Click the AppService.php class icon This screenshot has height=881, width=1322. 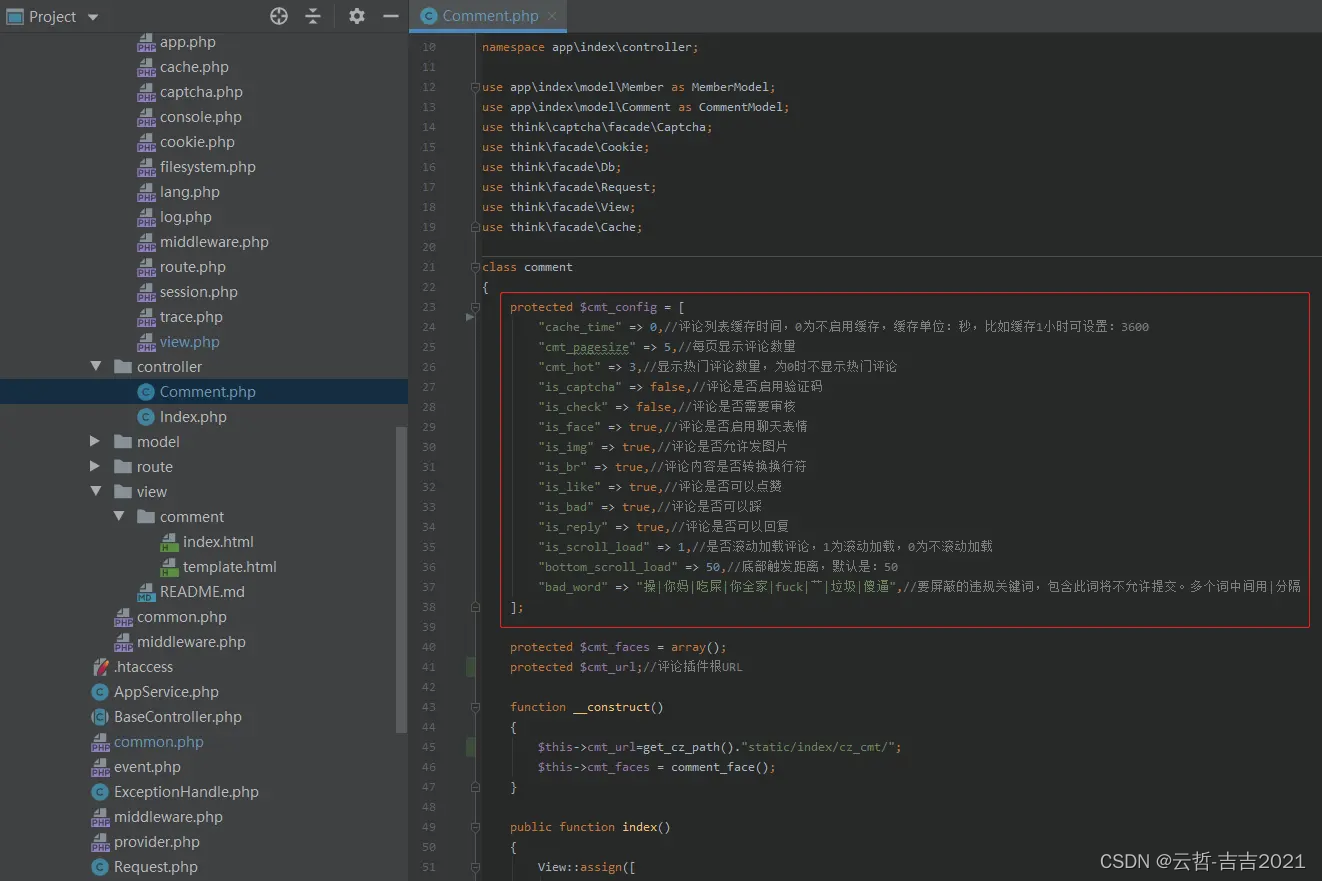[x=100, y=692]
